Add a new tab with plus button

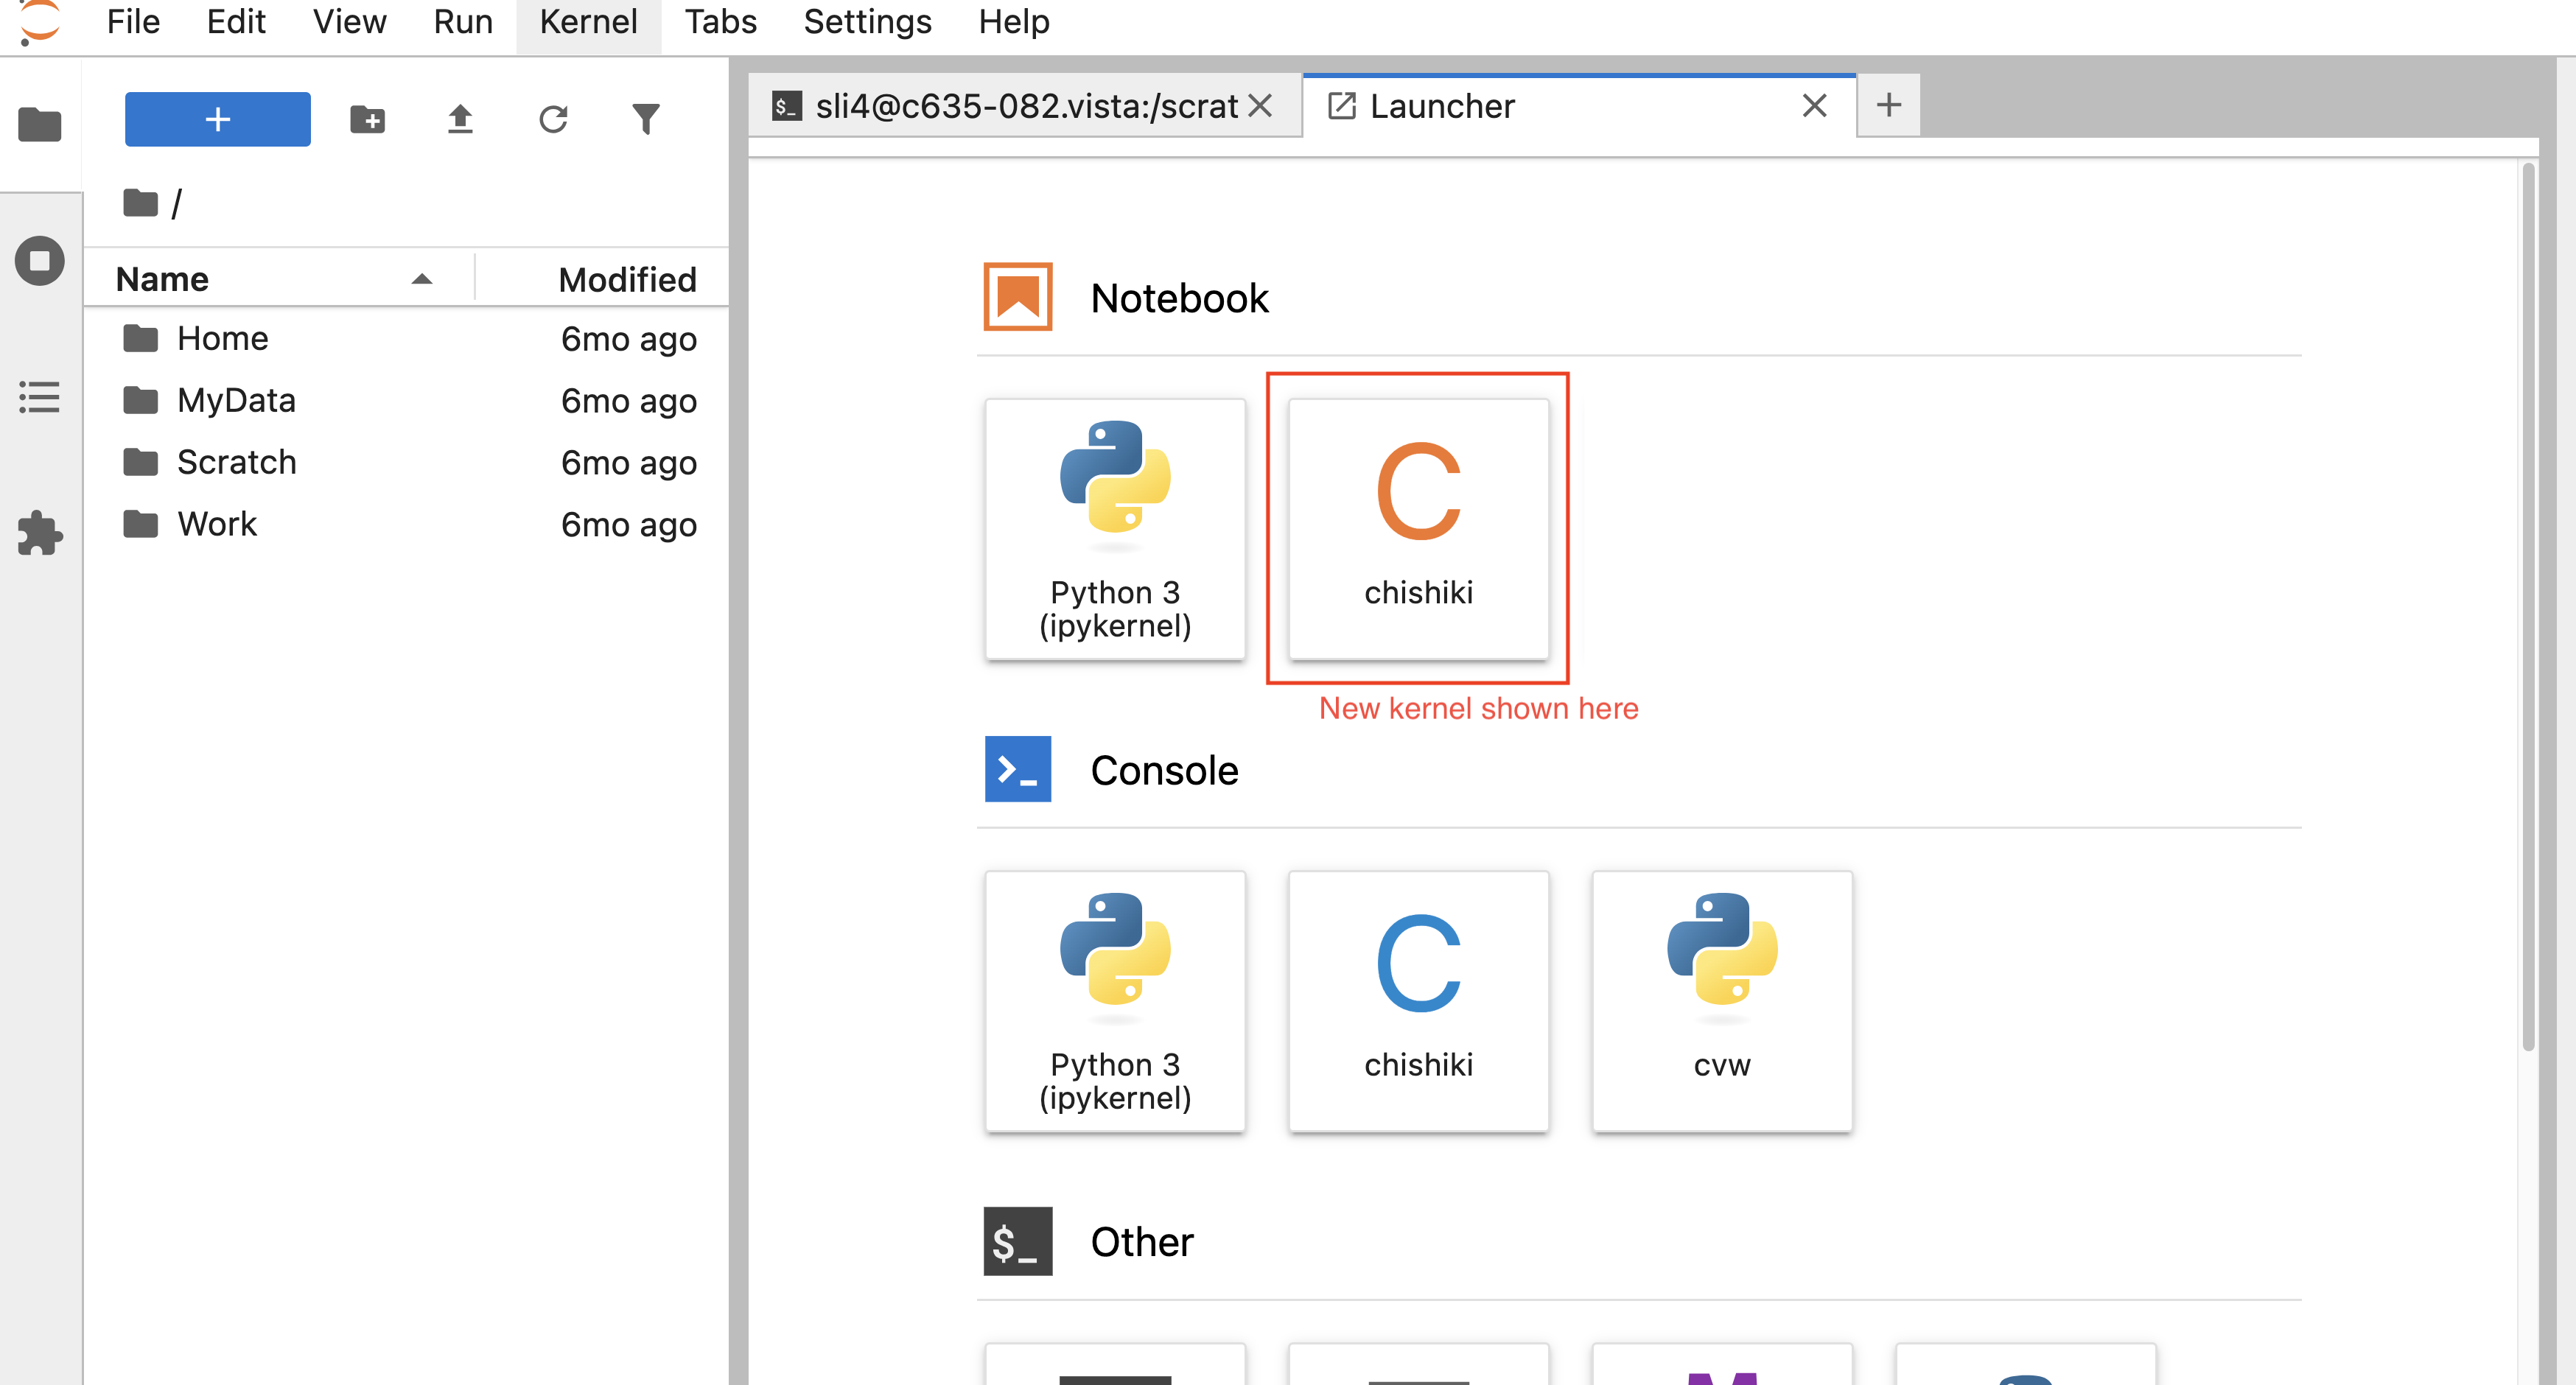point(1888,105)
